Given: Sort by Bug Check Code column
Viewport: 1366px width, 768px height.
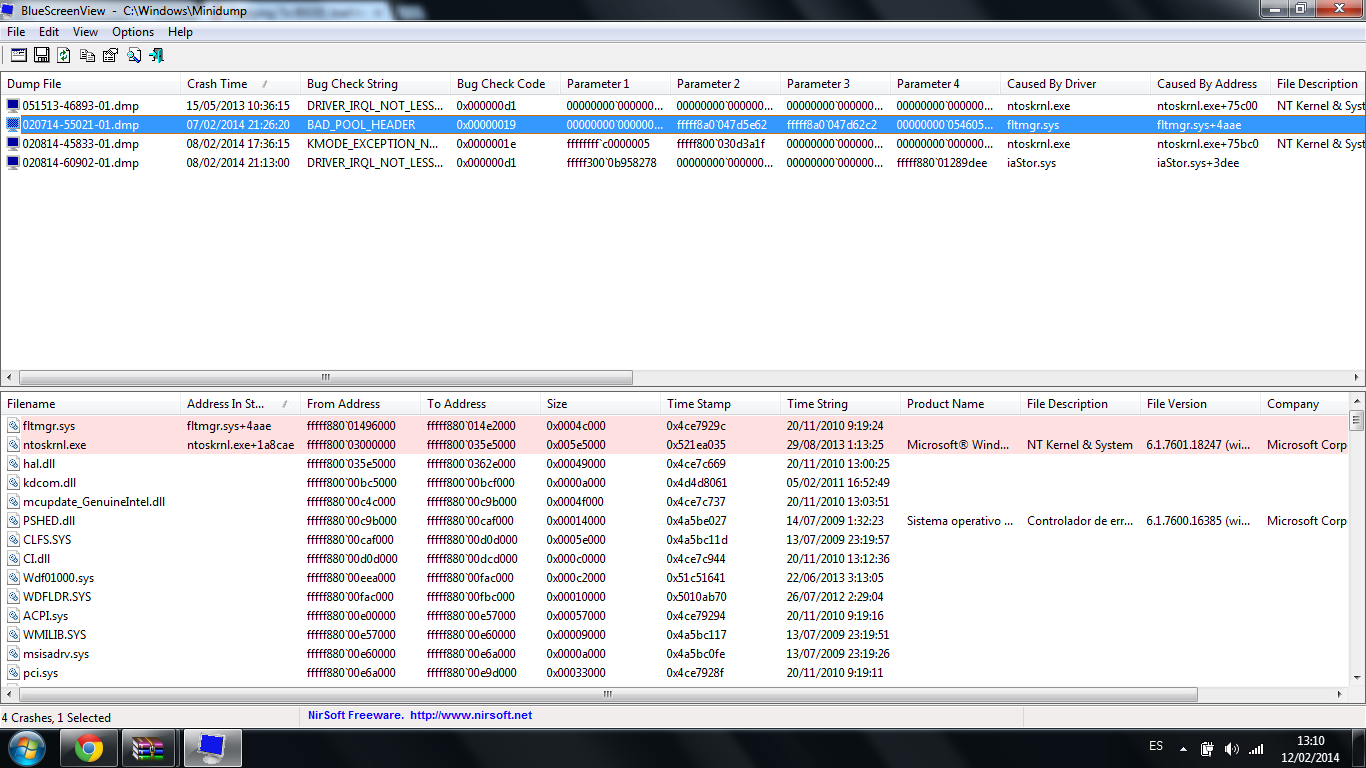Looking at the screenshot, I should (506, 84).
